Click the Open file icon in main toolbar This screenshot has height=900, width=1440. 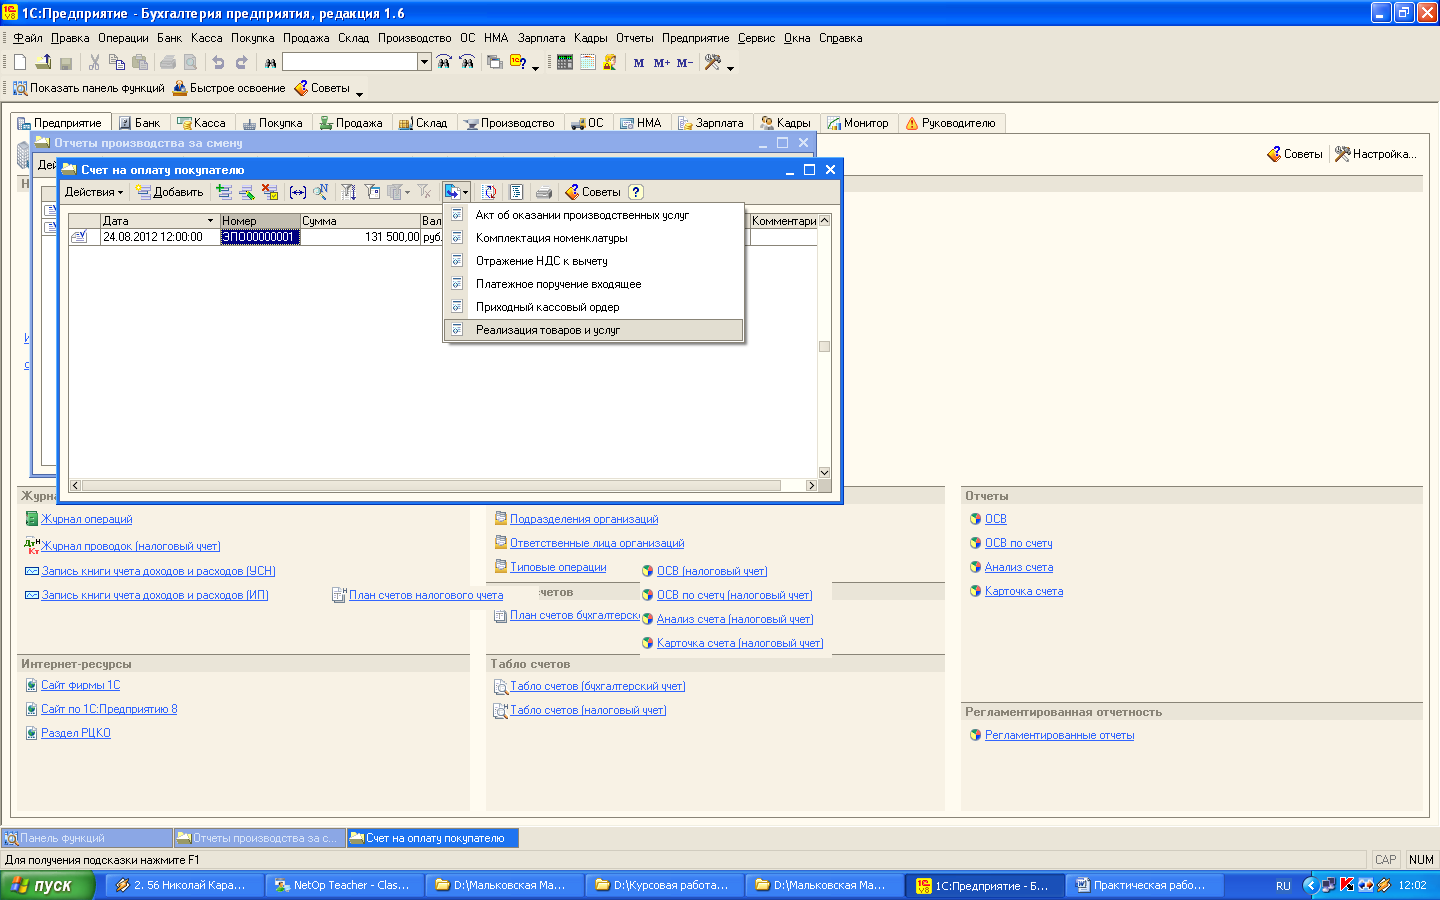click(x=43, y=62)
